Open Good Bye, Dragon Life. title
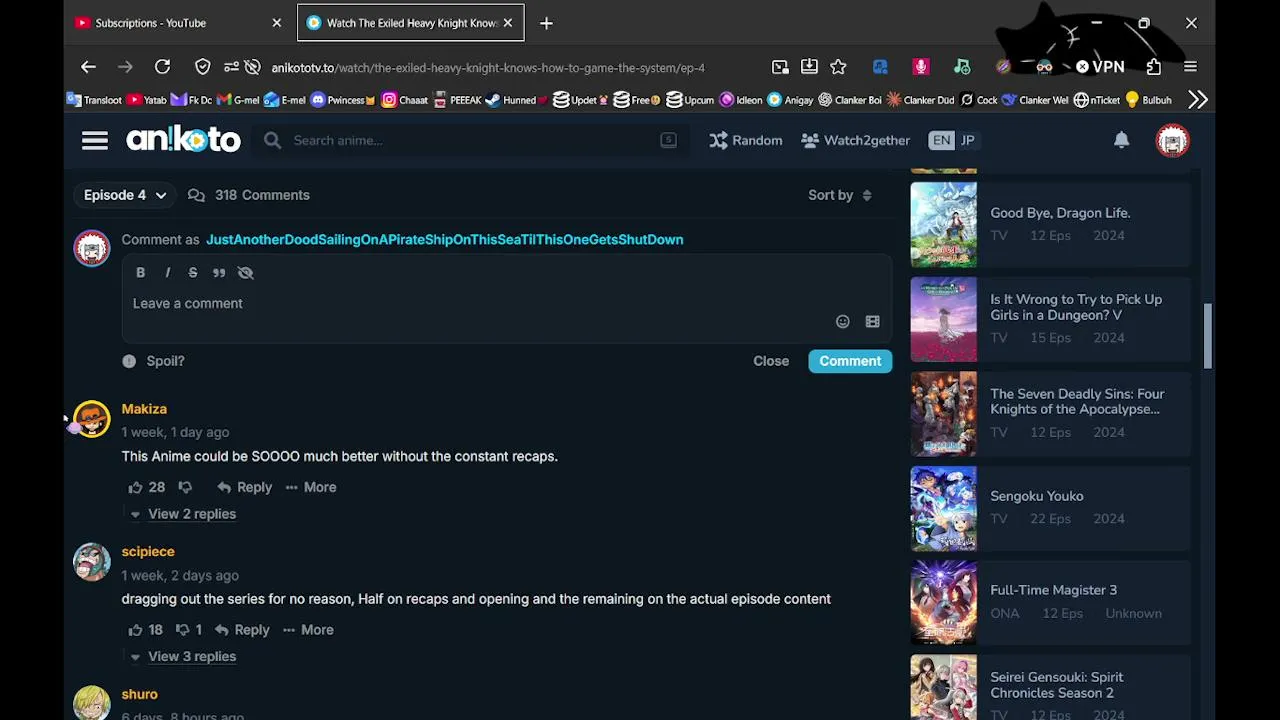Screen dimensions: 1280x720 [1060, 213]
